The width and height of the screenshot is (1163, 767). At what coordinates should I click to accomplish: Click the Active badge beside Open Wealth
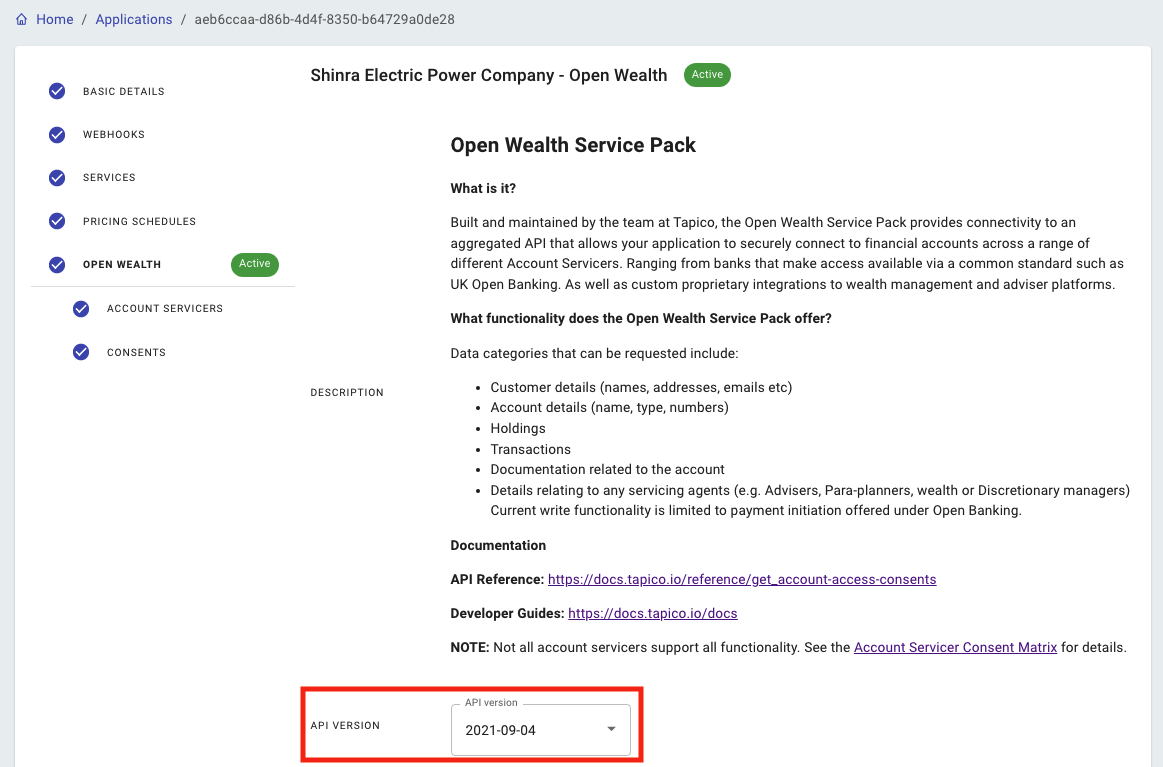pyautogui.click(x=254, y=264)
